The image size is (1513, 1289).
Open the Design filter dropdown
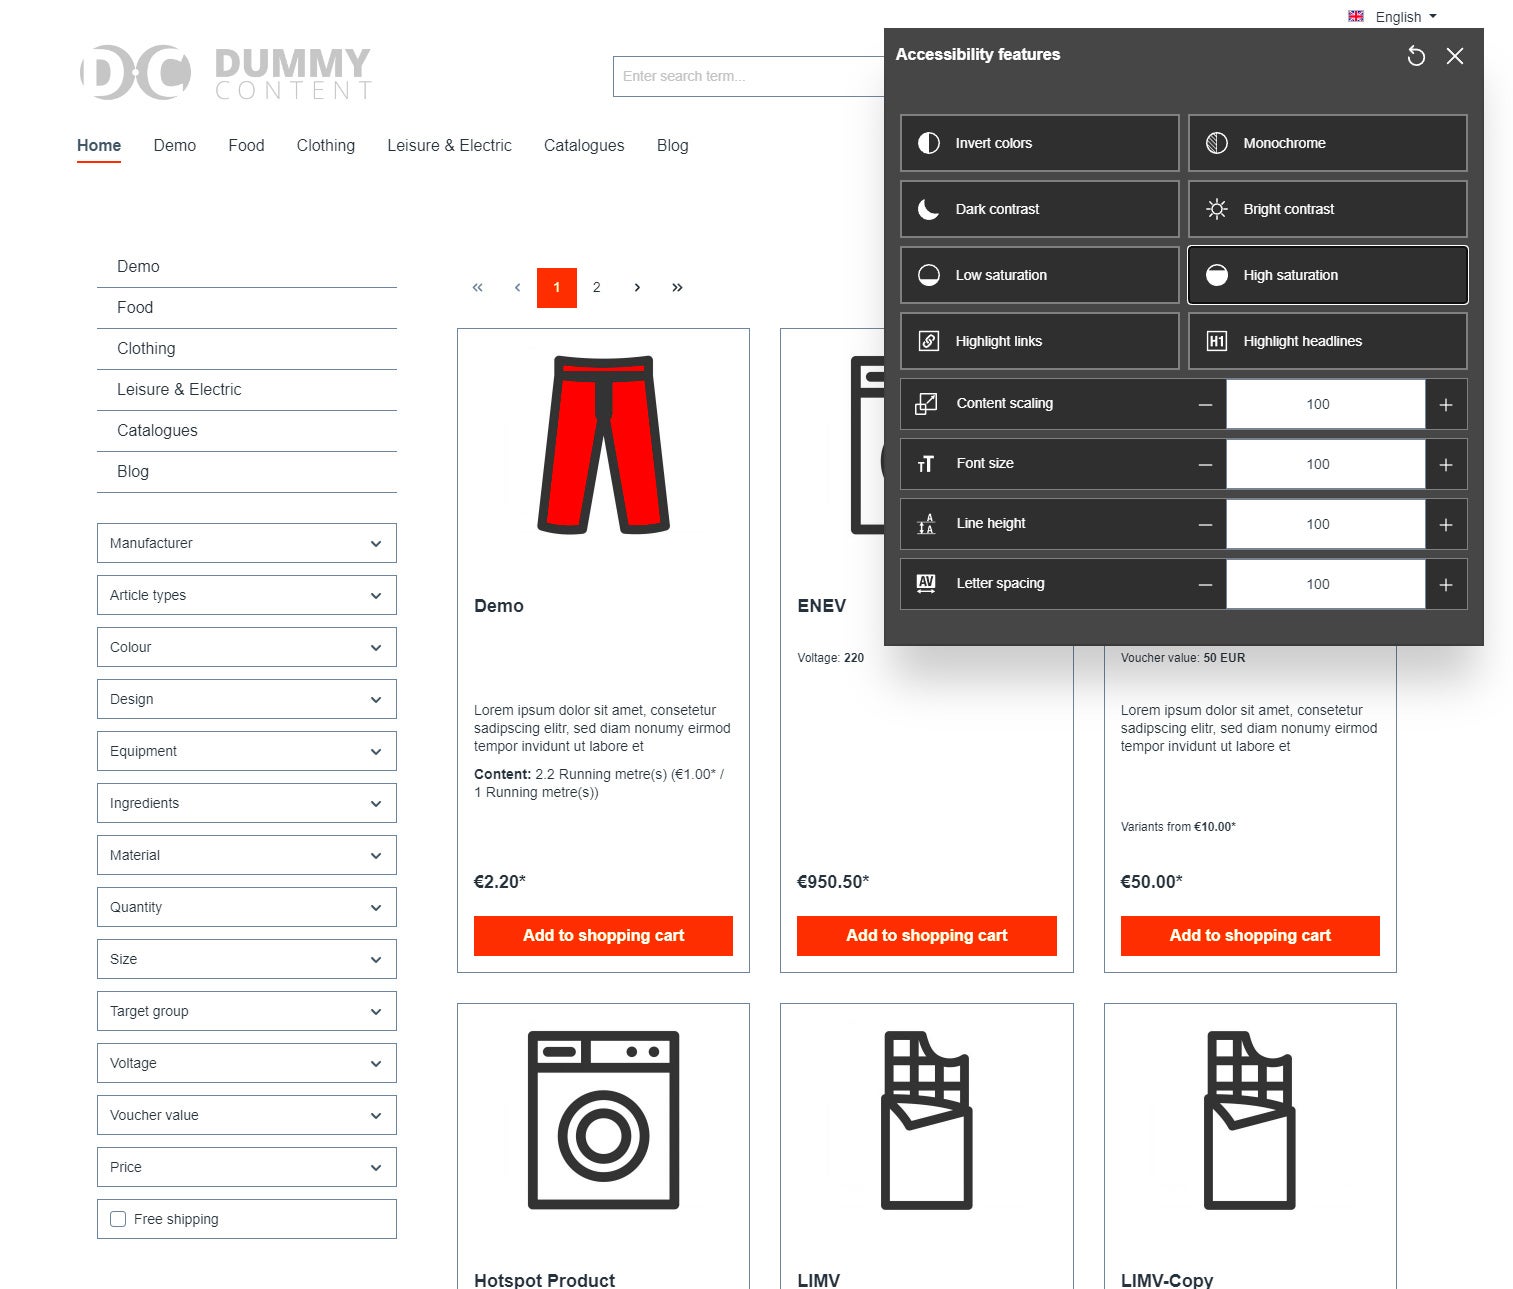click(x=247, y=699)
